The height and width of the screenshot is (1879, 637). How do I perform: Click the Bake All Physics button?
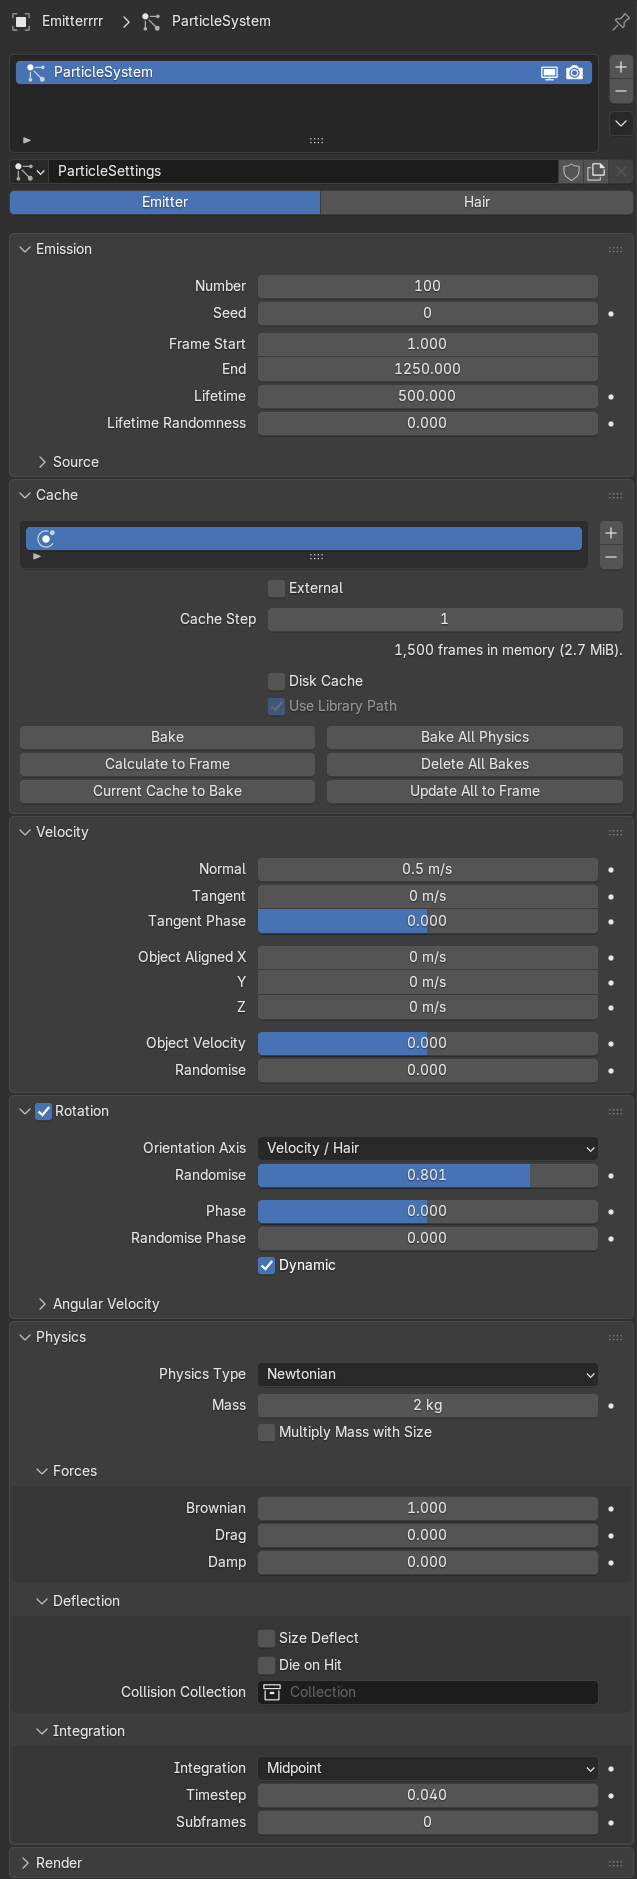coord(475,737)
